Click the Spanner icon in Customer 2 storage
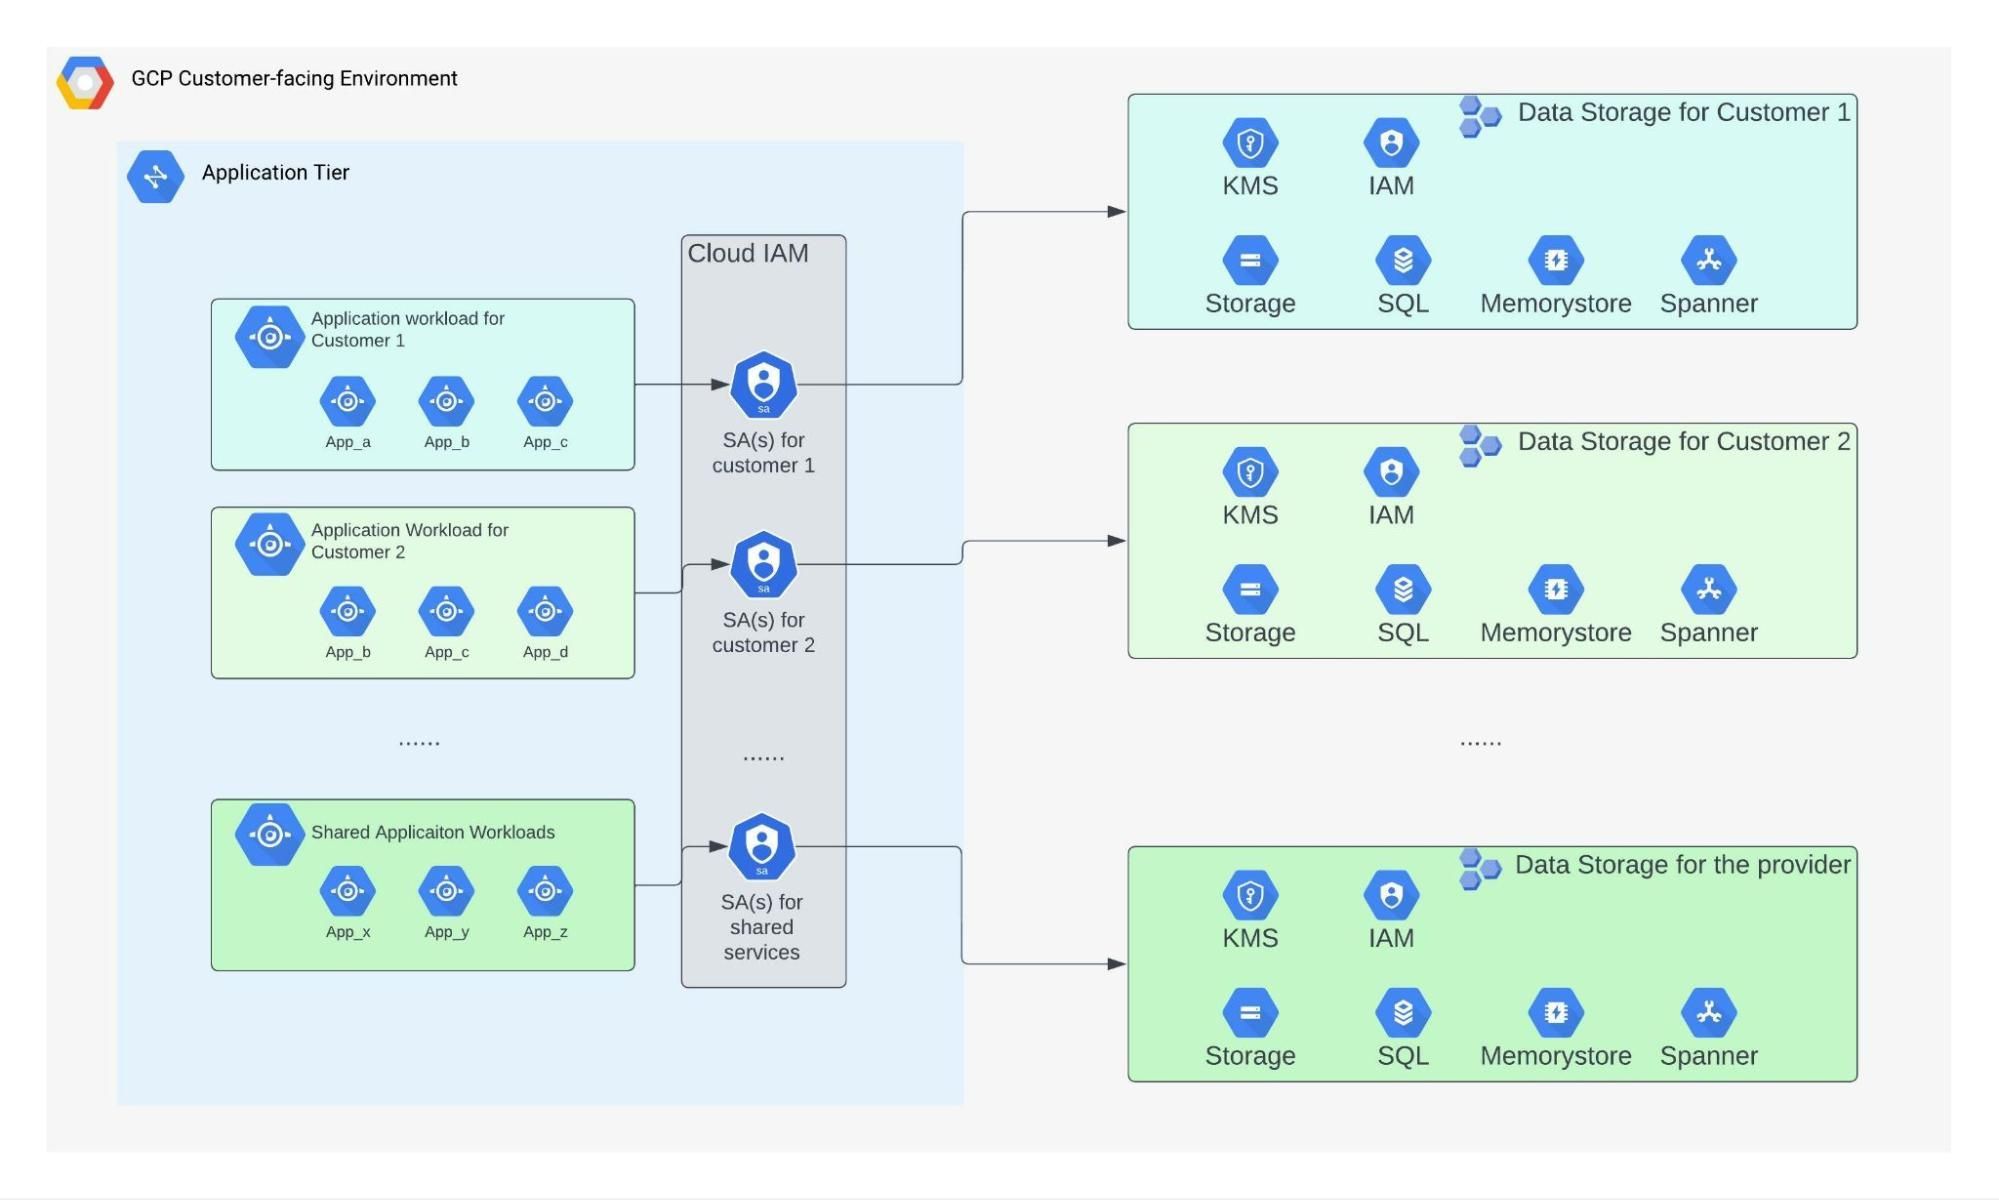 point(1707,590)
